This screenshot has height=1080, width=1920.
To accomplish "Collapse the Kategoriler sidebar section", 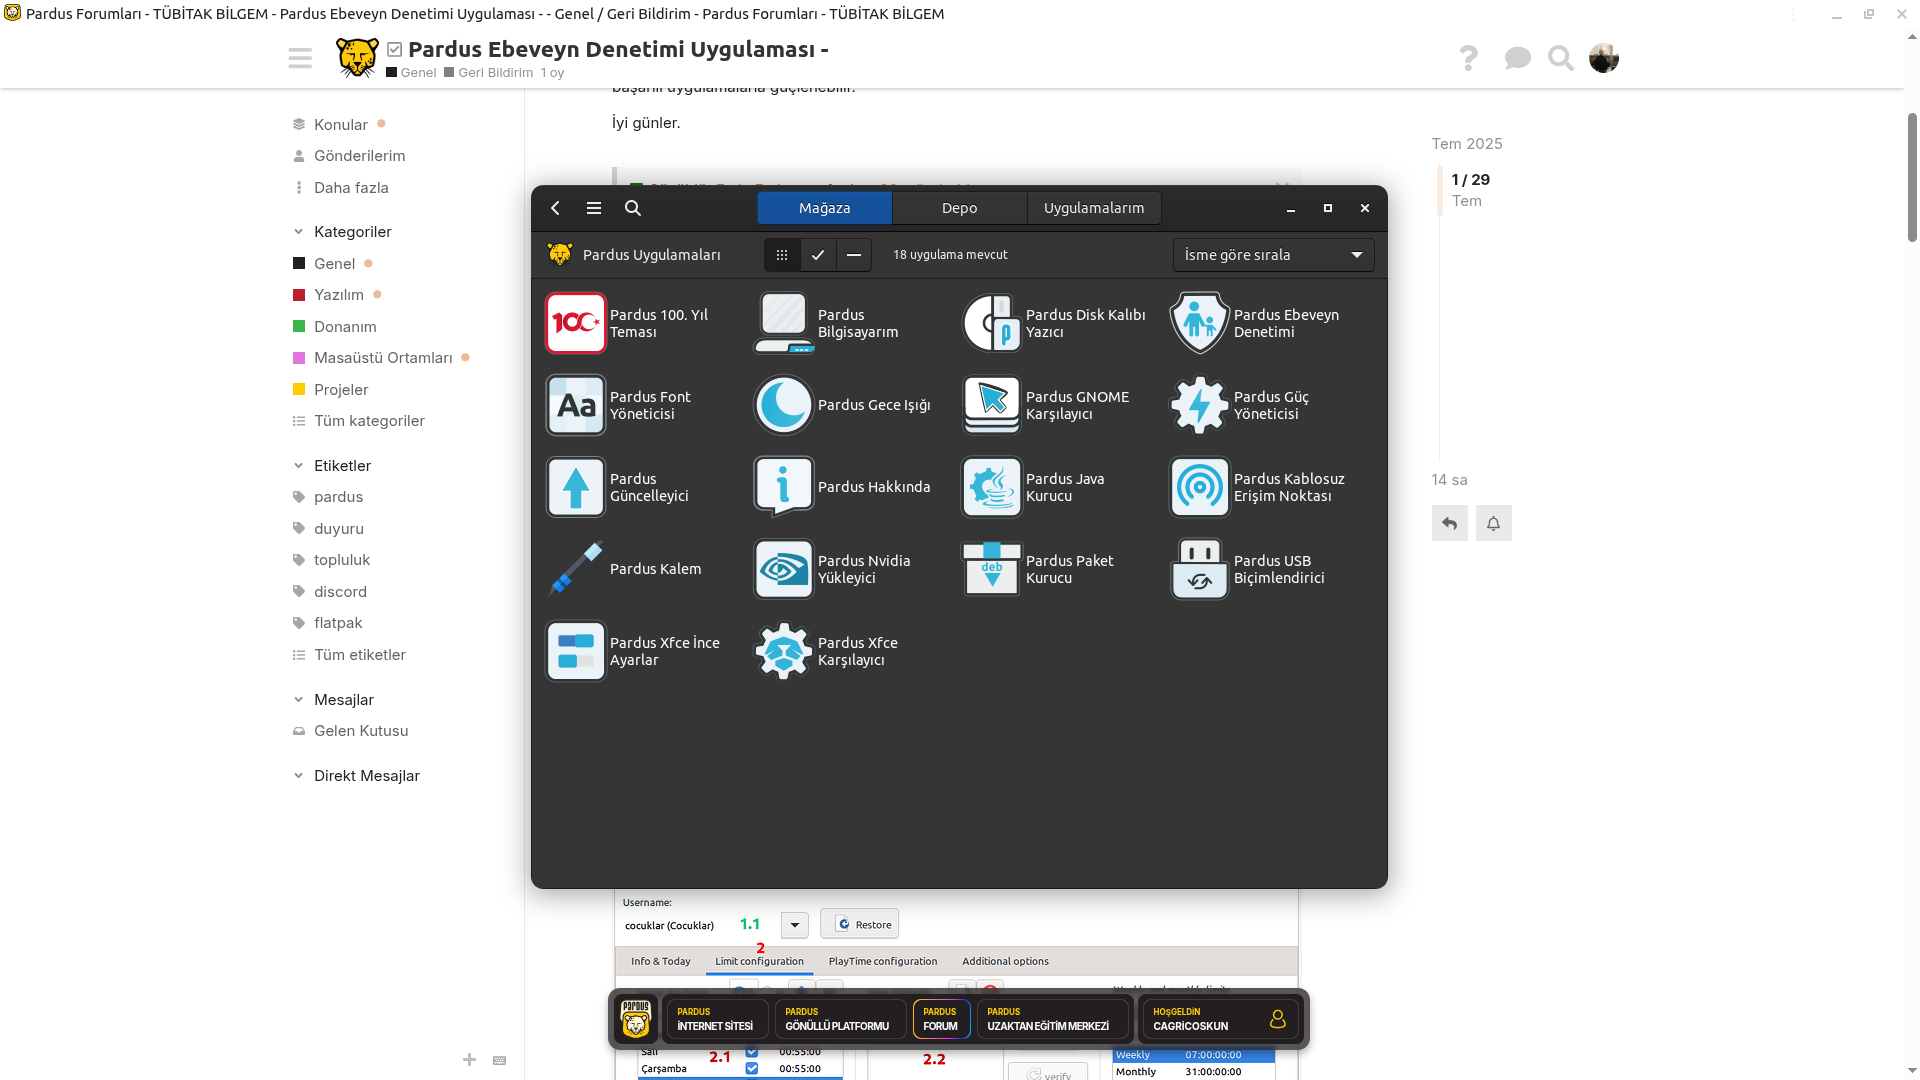I will click(298, 232).
